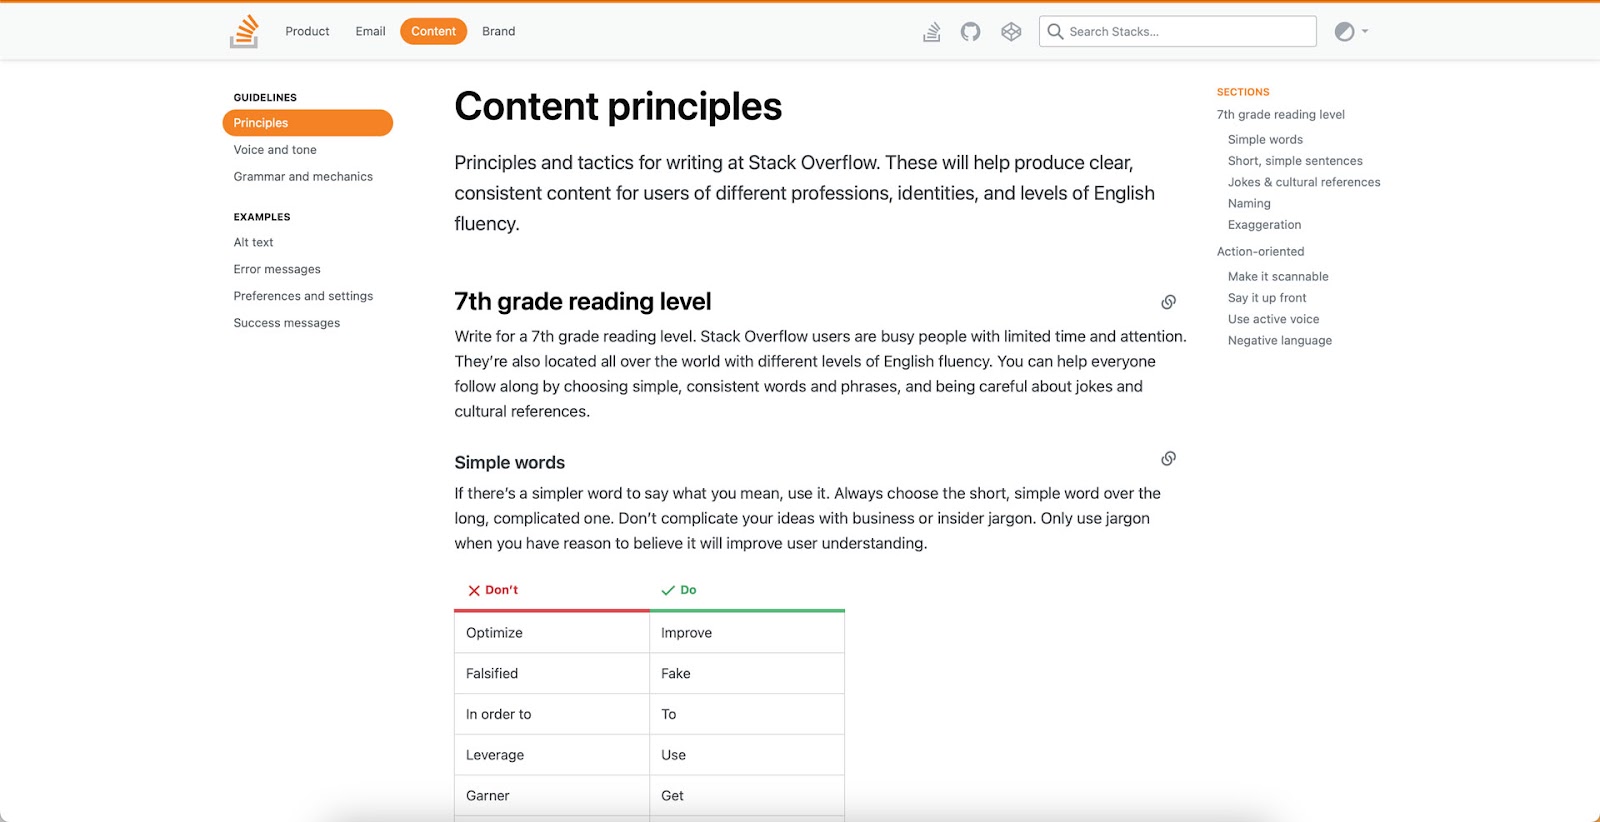
Task: Jump to Naming section
Action: (1249, 204)
